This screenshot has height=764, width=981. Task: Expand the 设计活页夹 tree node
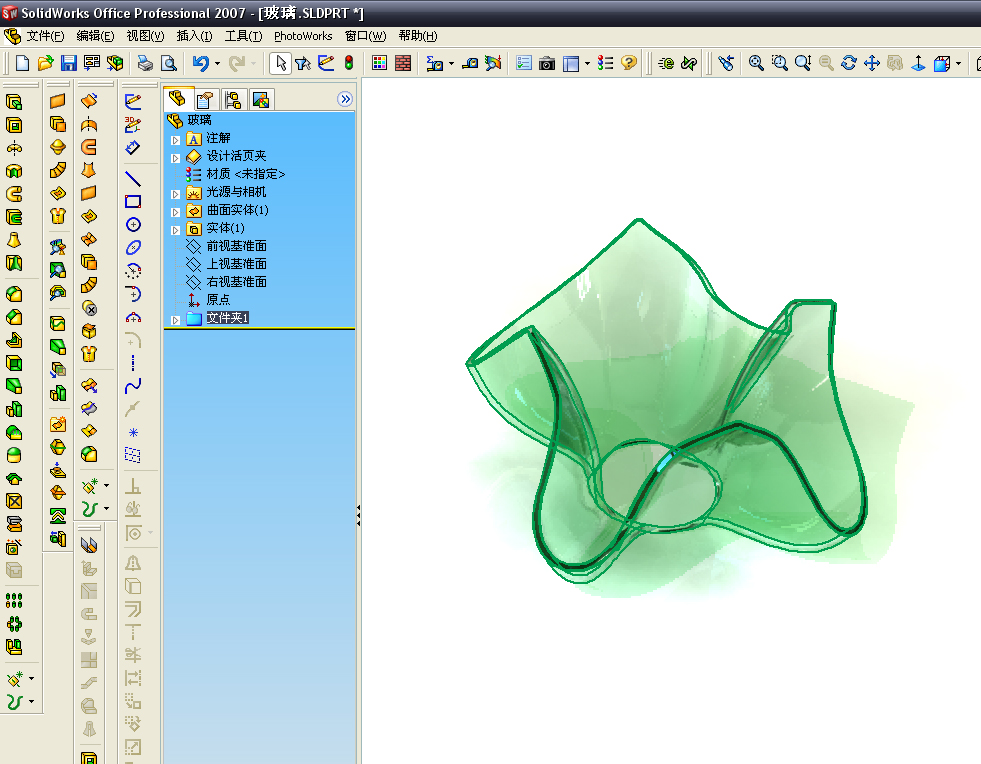(x=176, y=158)
